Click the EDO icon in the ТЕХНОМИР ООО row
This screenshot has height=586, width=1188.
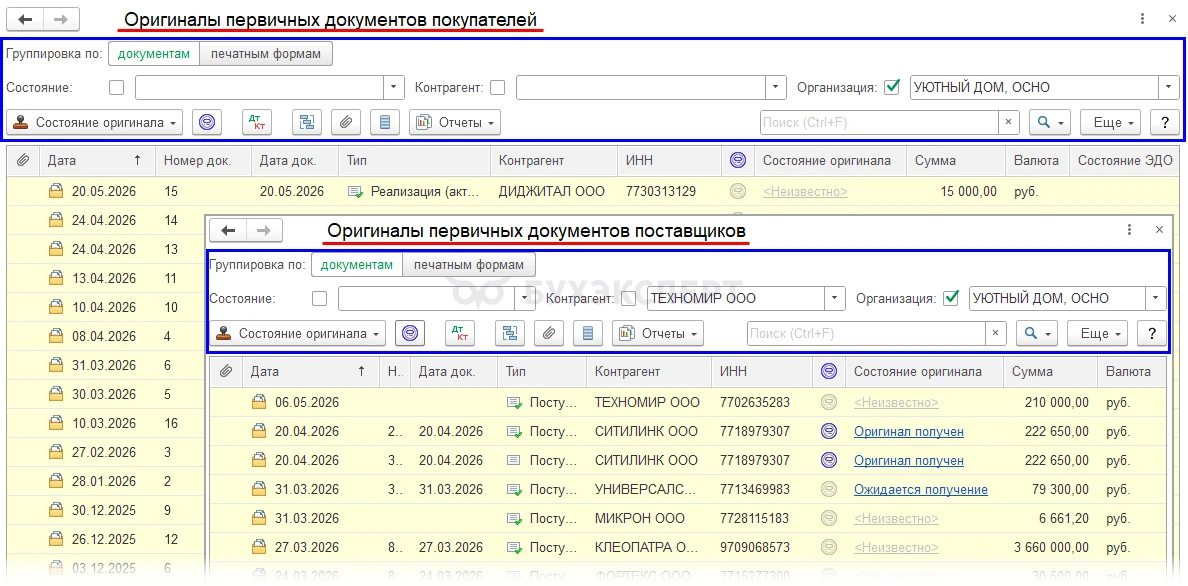tap(829, 403)
